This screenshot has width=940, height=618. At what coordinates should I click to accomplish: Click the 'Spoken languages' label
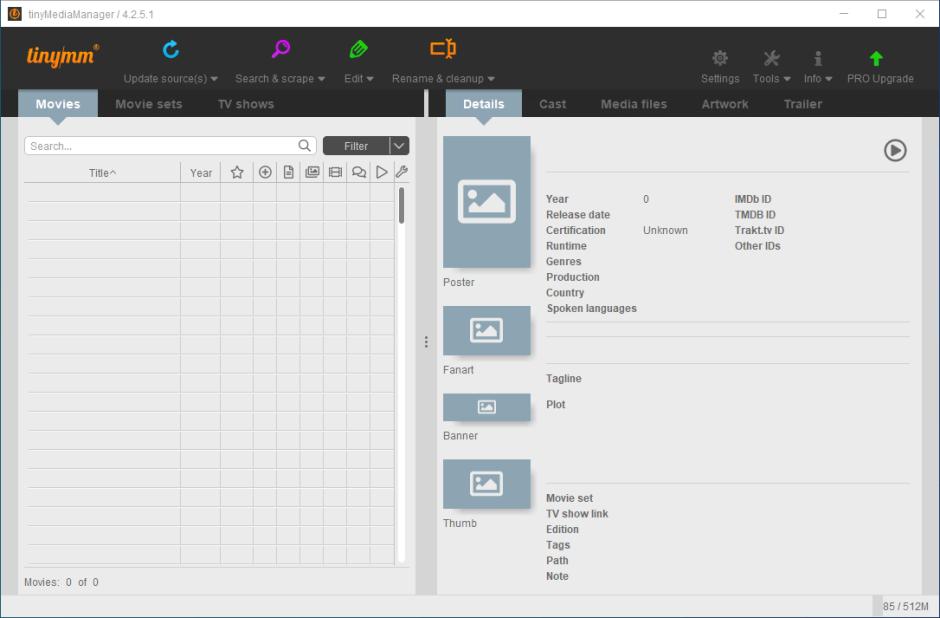(591, 308)
